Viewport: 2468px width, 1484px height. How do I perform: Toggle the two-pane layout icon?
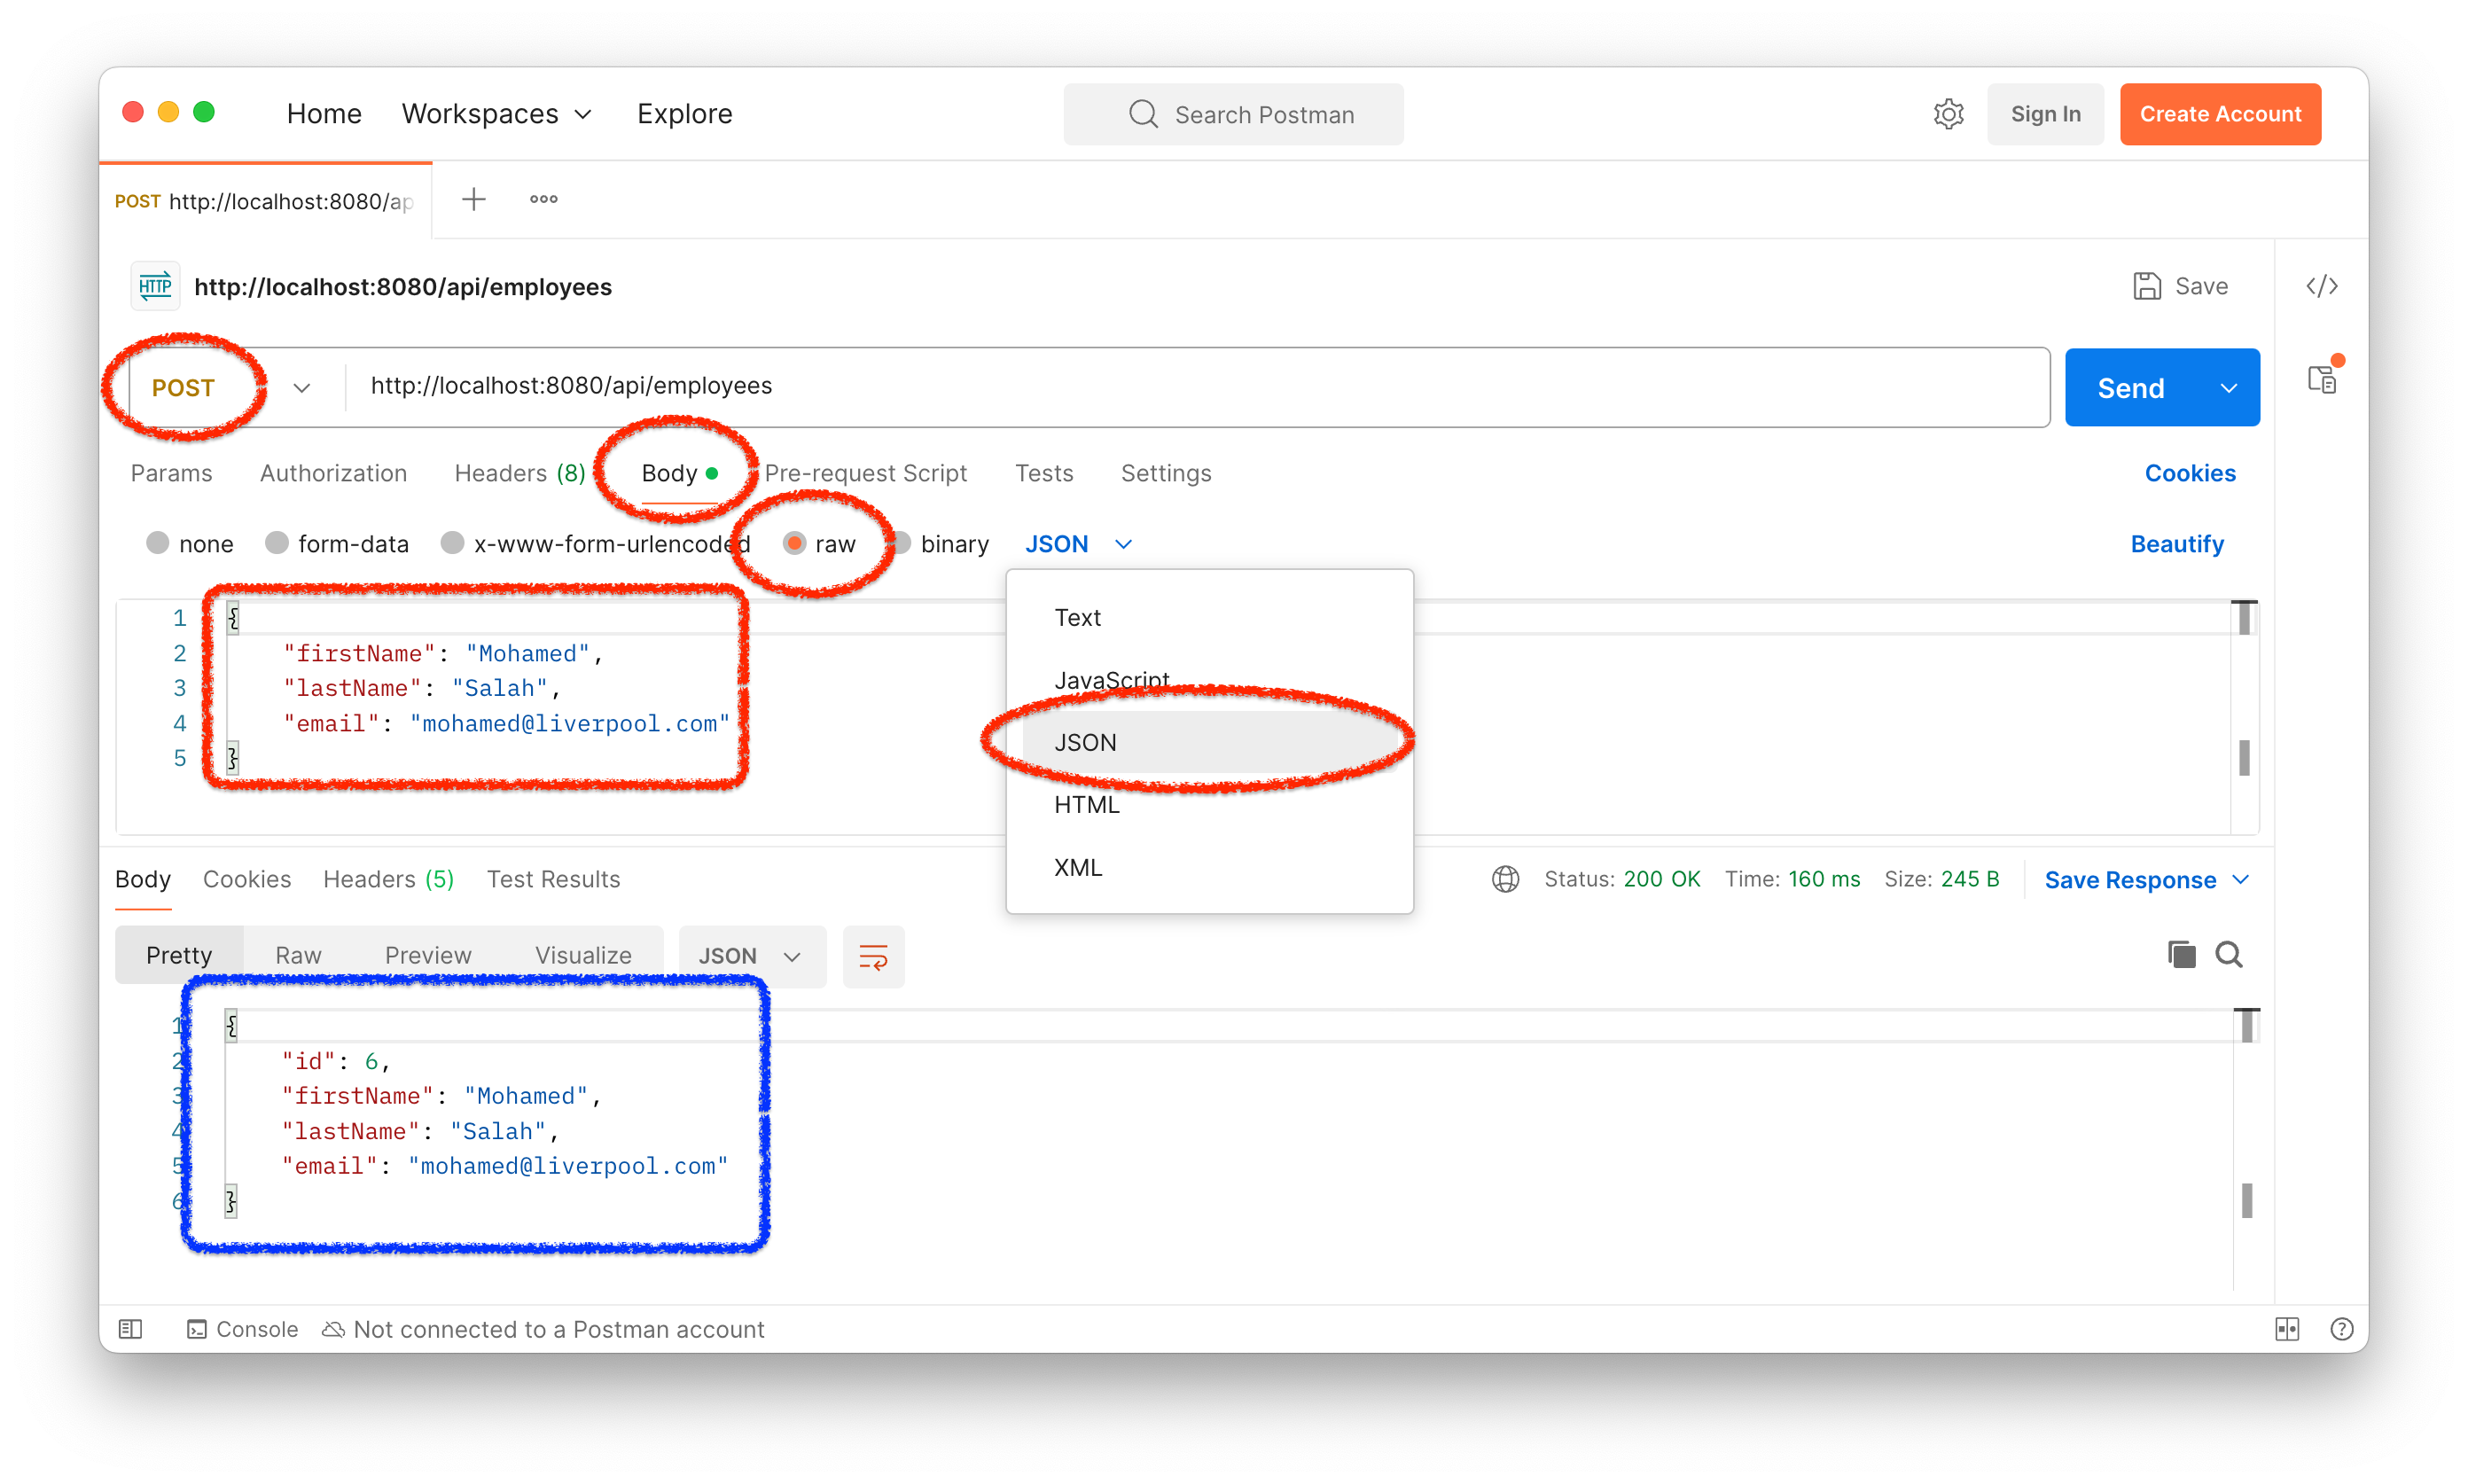2287,1329
